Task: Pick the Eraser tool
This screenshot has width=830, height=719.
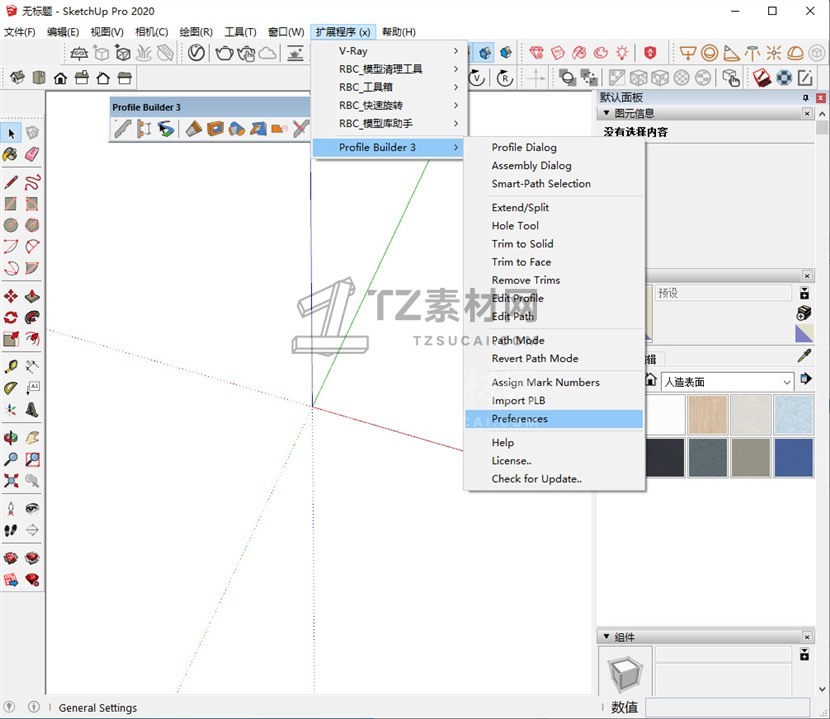Action: 32,155
